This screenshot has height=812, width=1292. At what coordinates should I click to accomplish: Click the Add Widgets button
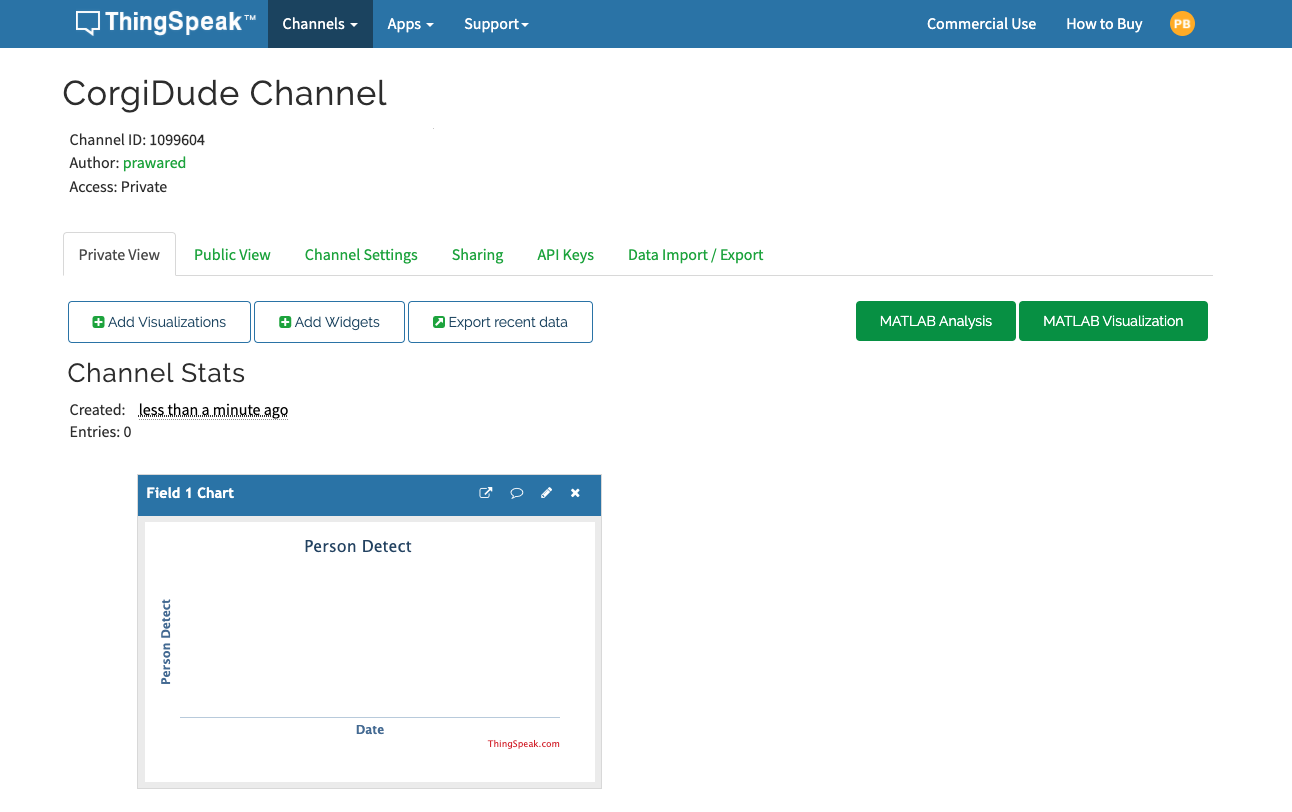pyautogui.click(x=329, y=322)
